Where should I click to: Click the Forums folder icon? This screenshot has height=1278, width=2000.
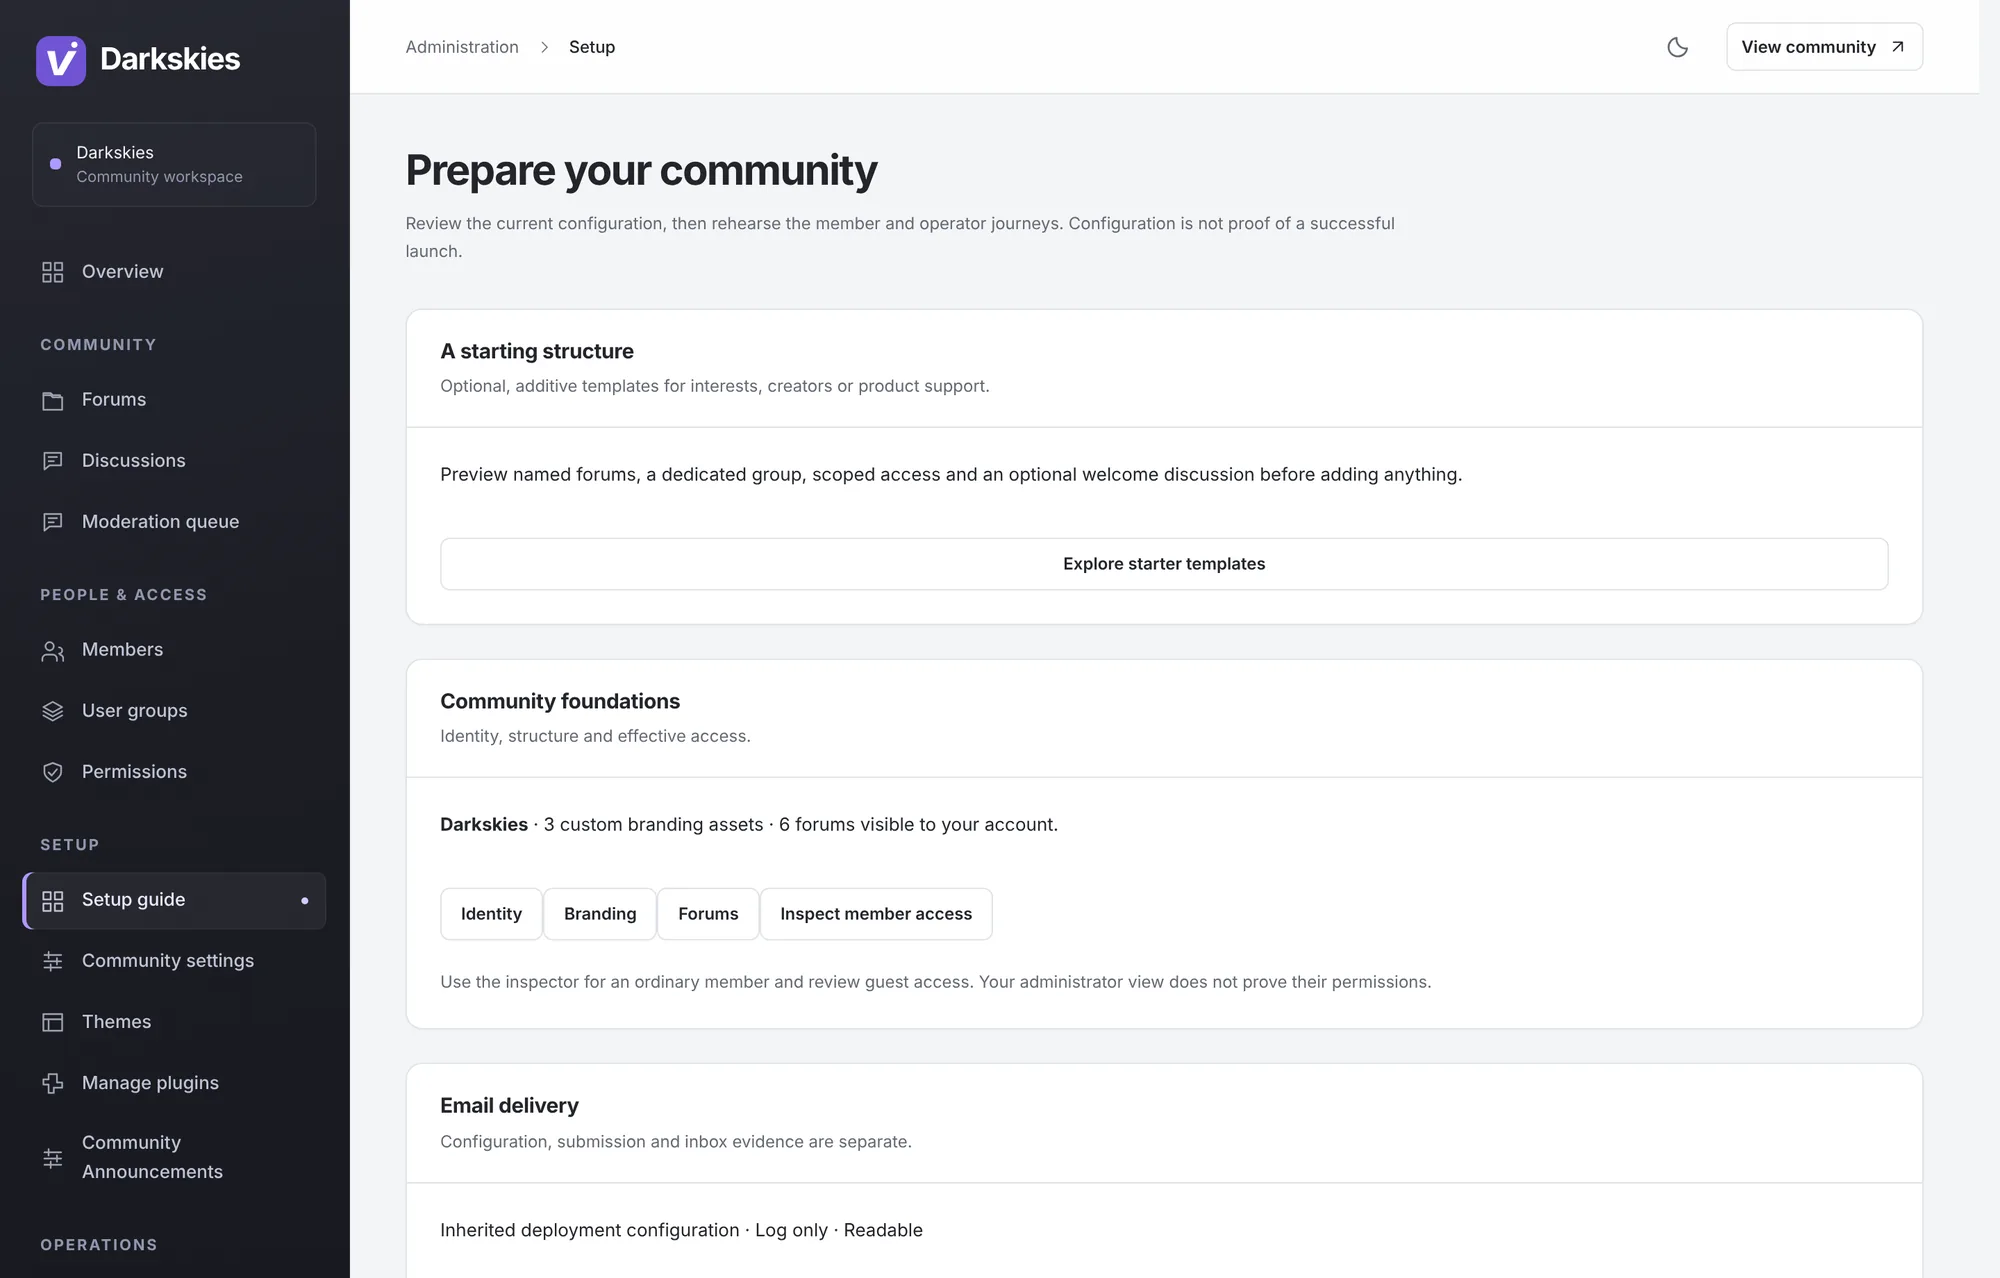point(53,400)
